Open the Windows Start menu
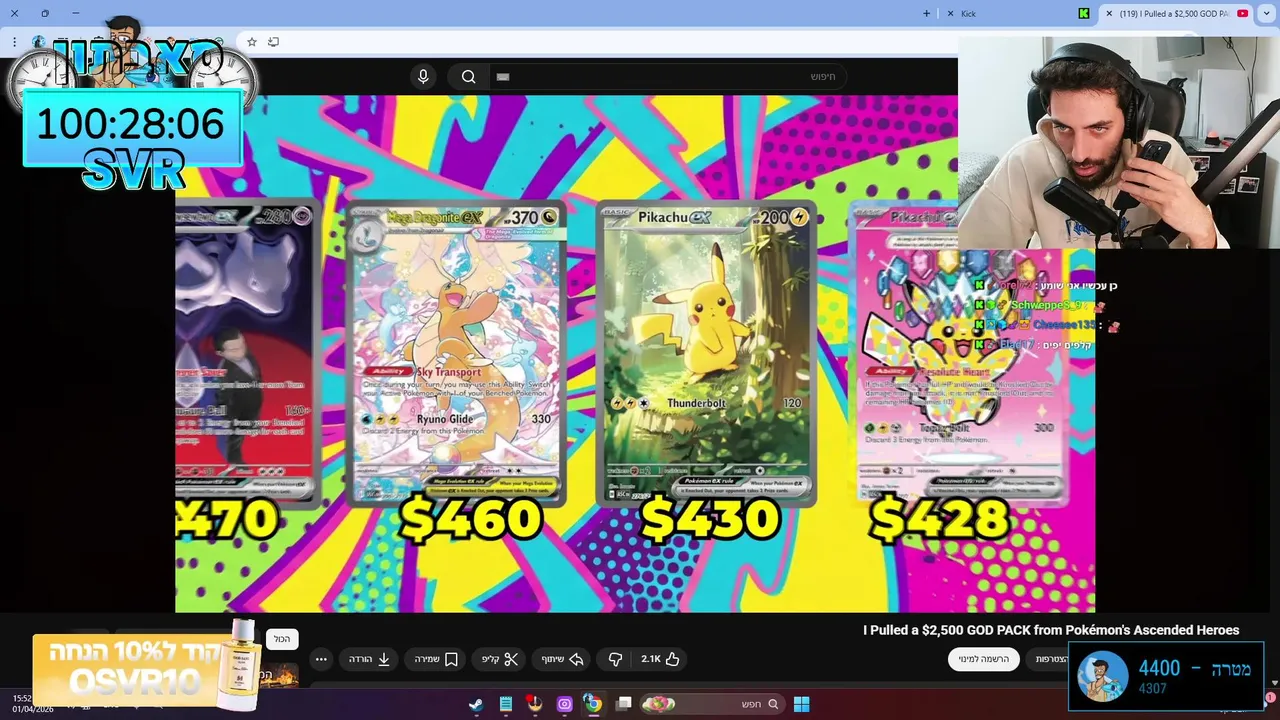The width and height of the screenshot is (1280, 720). pyautogui.click(x=801, y=704)
